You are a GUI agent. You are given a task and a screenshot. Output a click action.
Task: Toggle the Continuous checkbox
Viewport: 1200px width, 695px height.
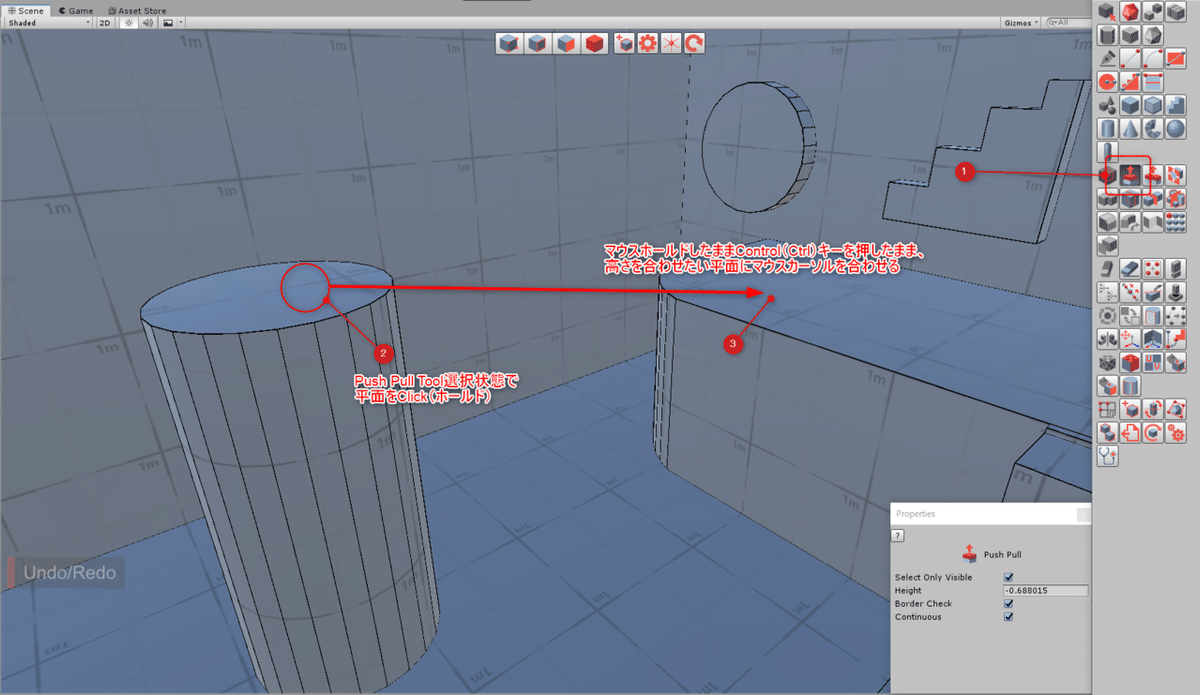point(1008,616)
